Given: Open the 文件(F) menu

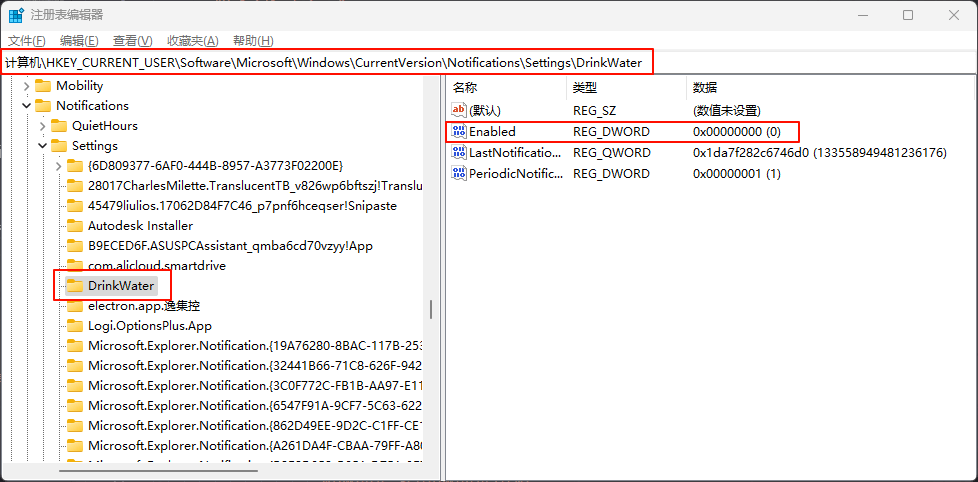Looking at the screenshot, I should click(x=27, y=40).
